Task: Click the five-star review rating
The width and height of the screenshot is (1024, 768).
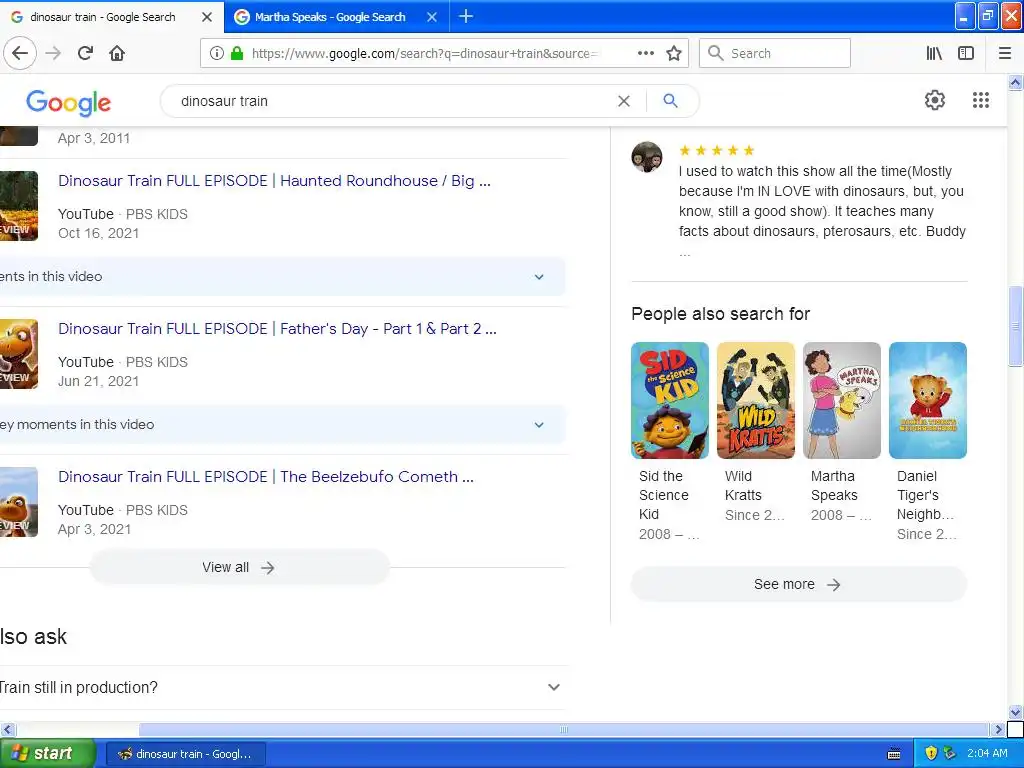Action: [716, 151]
